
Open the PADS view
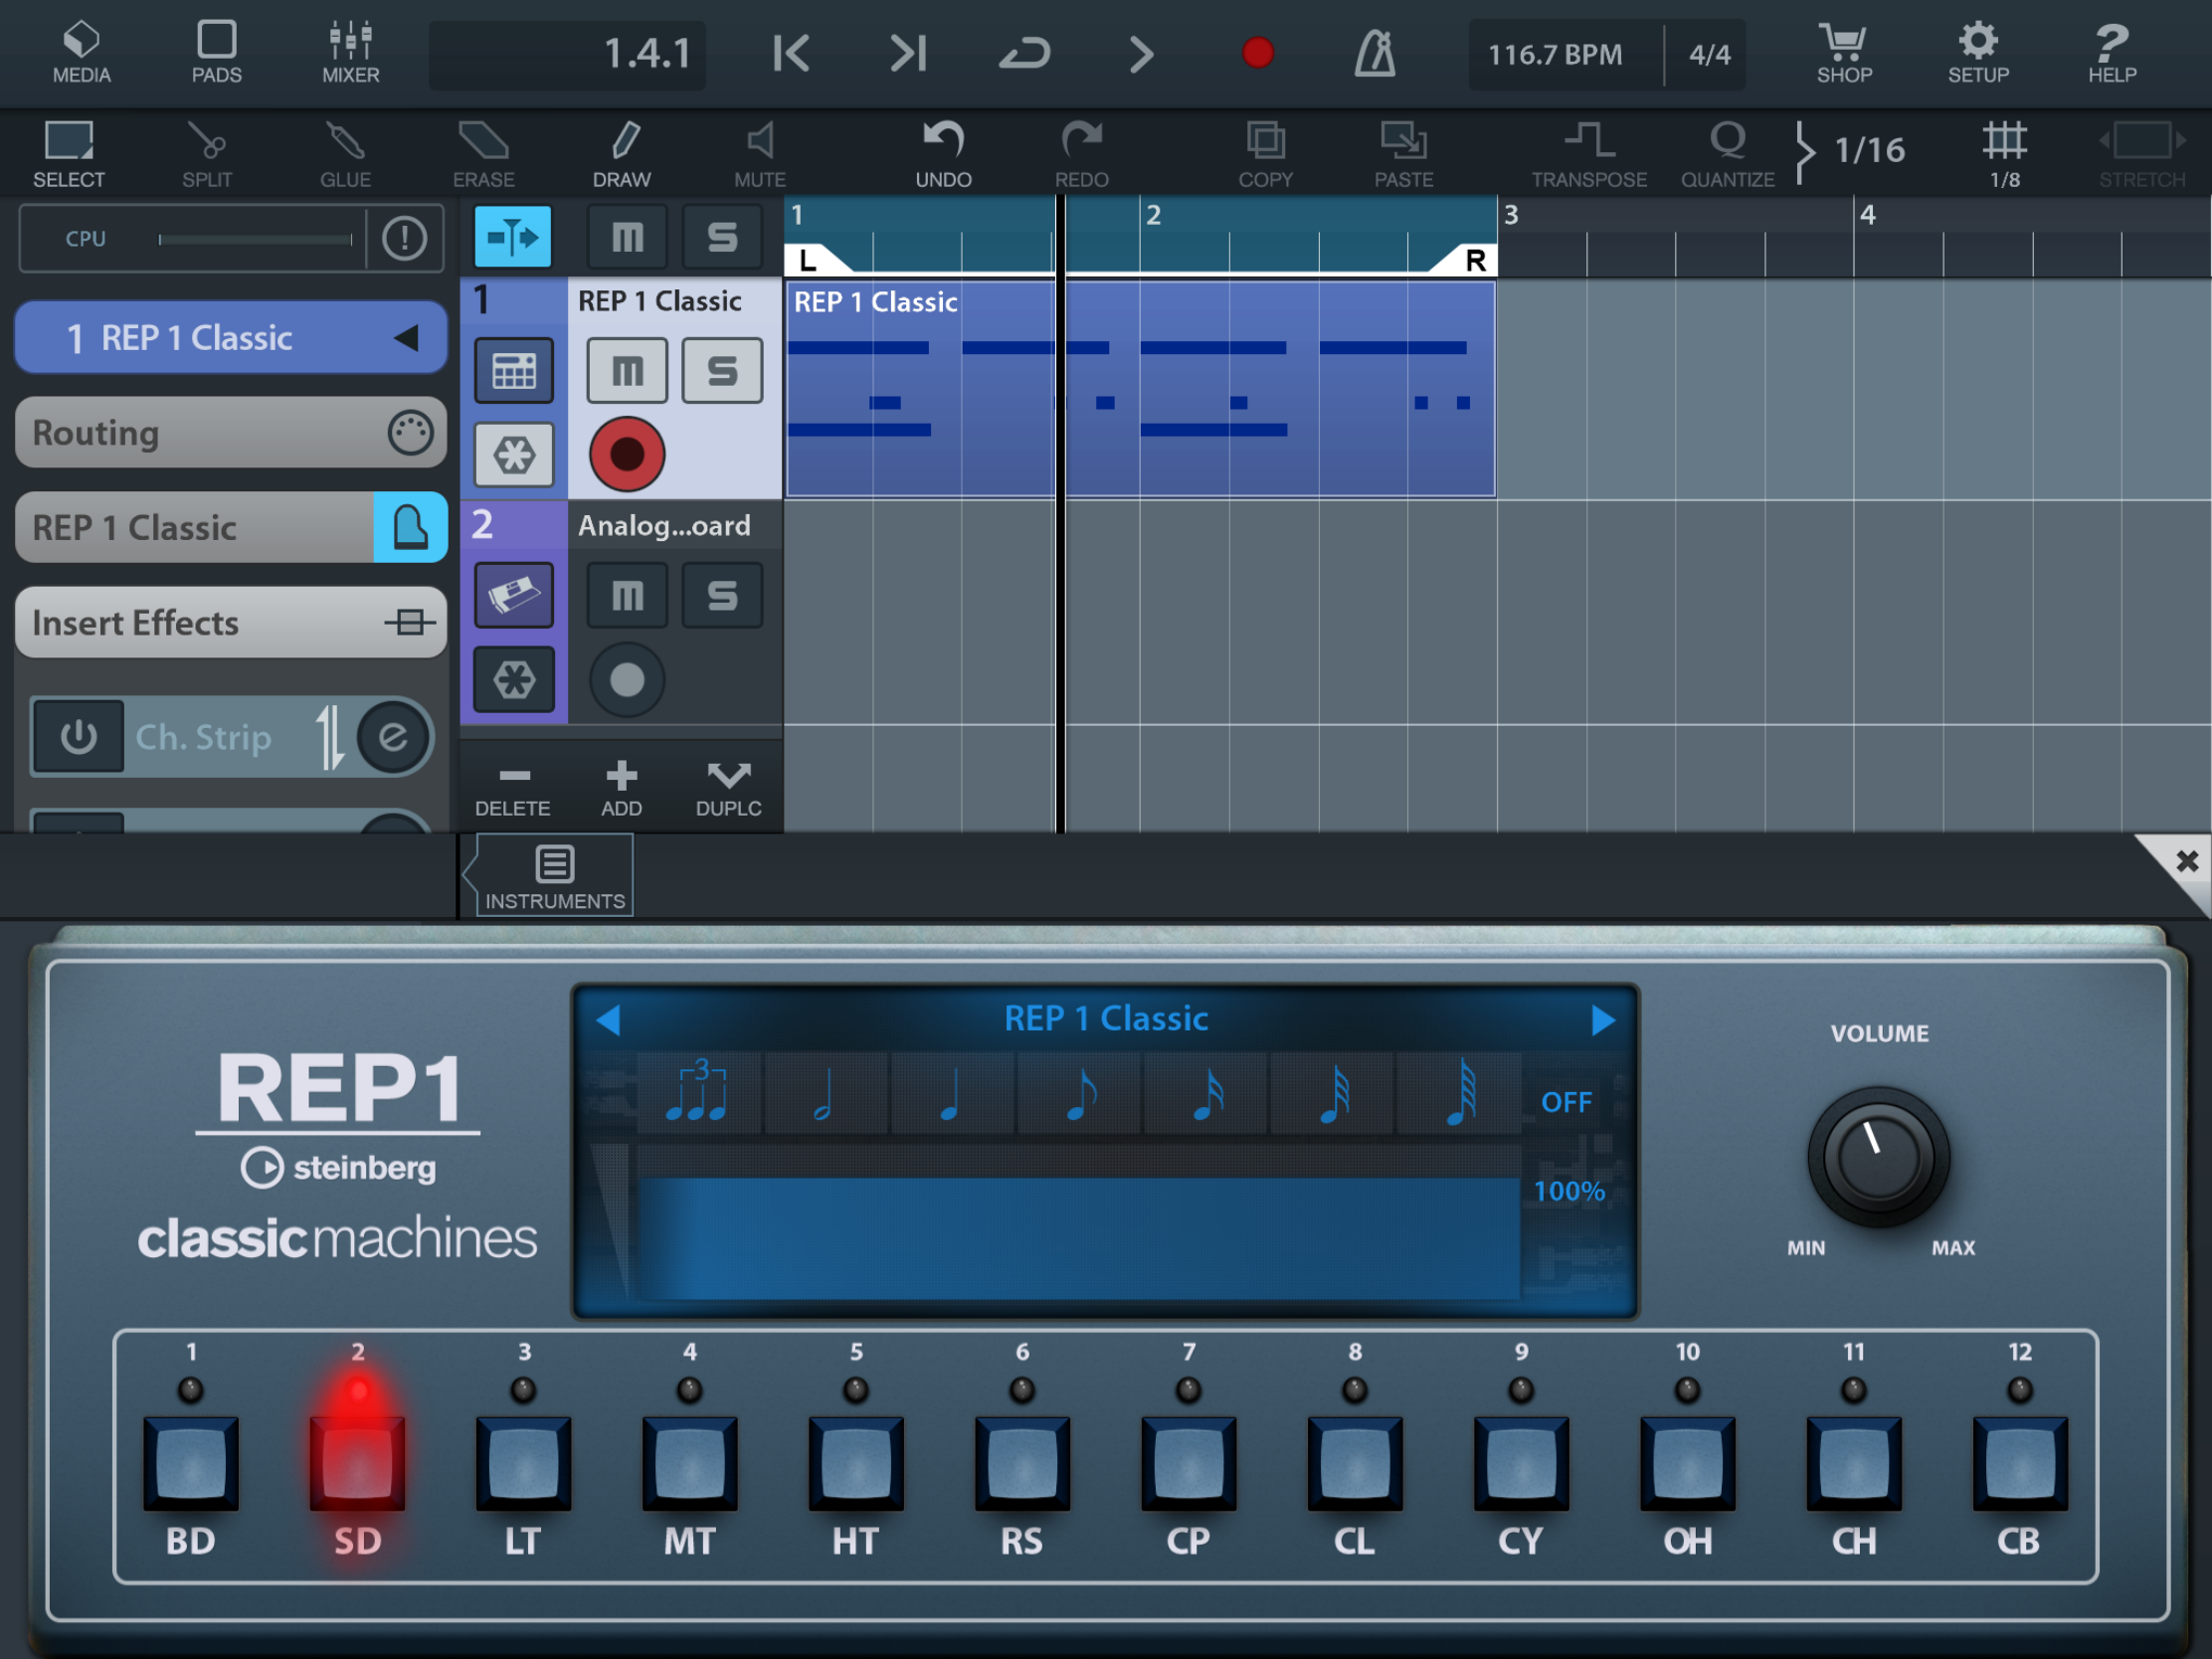coord(216,52)
